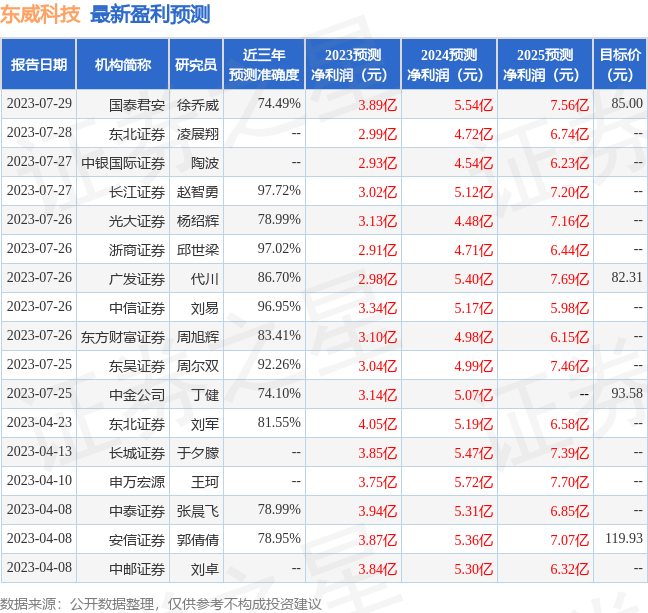Click the 2023-04-23 date cell
The image size is (648, 613).
pyautogui.click(x=39, y=423)
